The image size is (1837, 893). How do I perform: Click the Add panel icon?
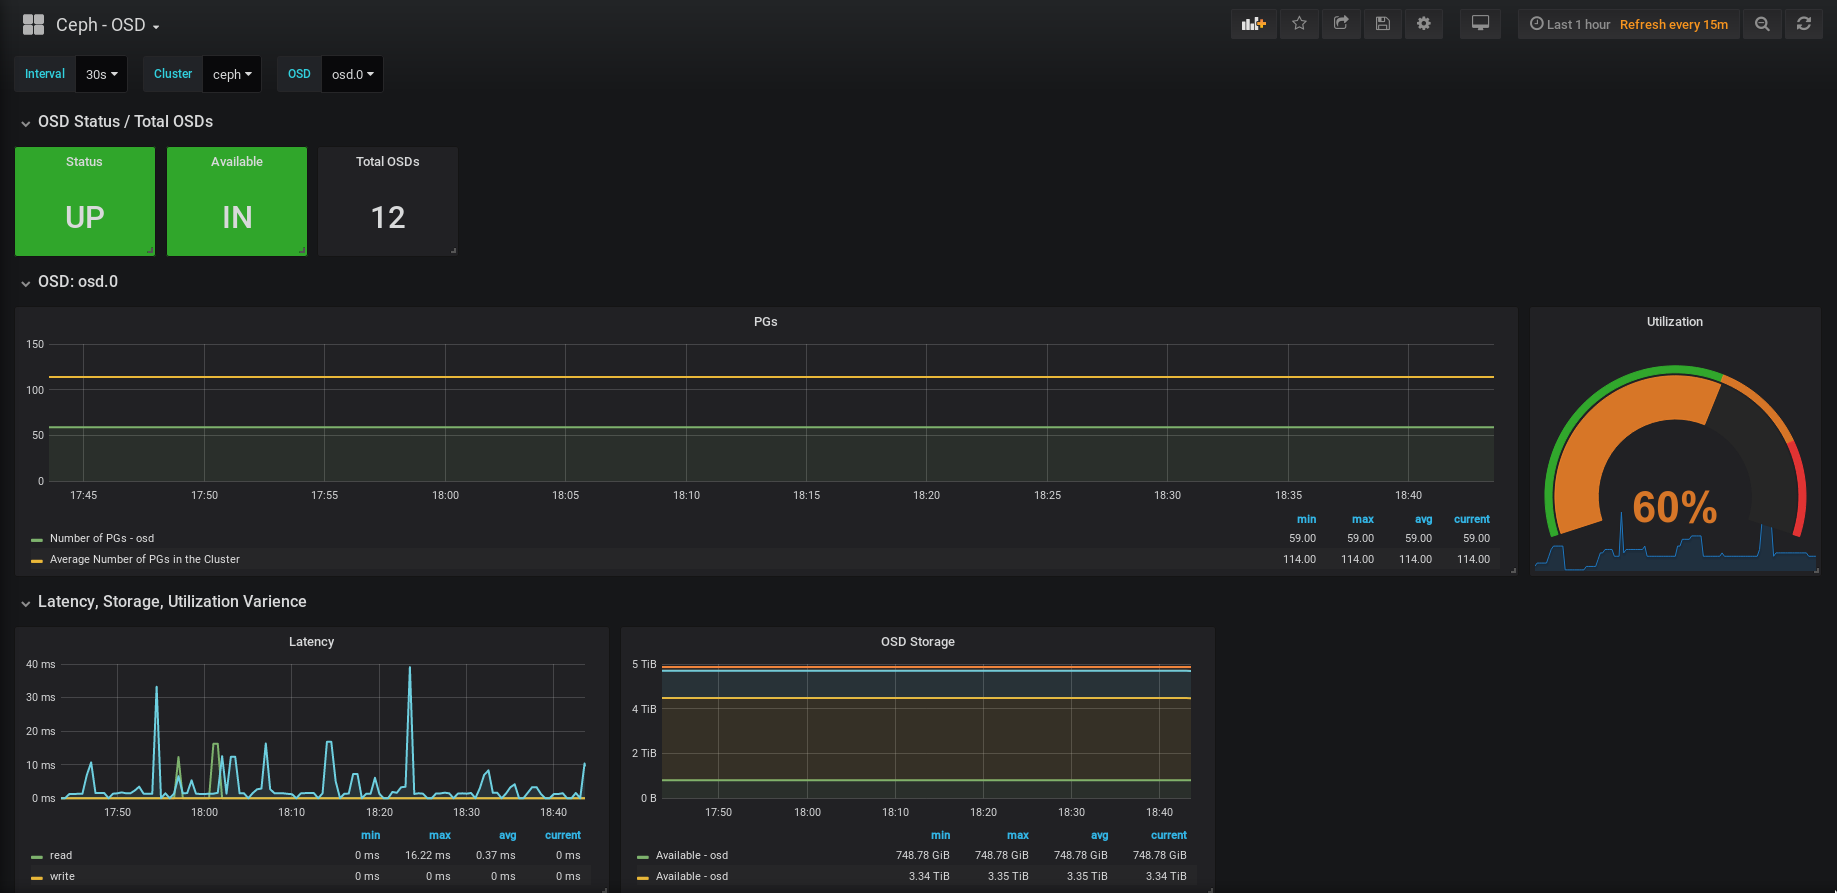pos(1253,24)
